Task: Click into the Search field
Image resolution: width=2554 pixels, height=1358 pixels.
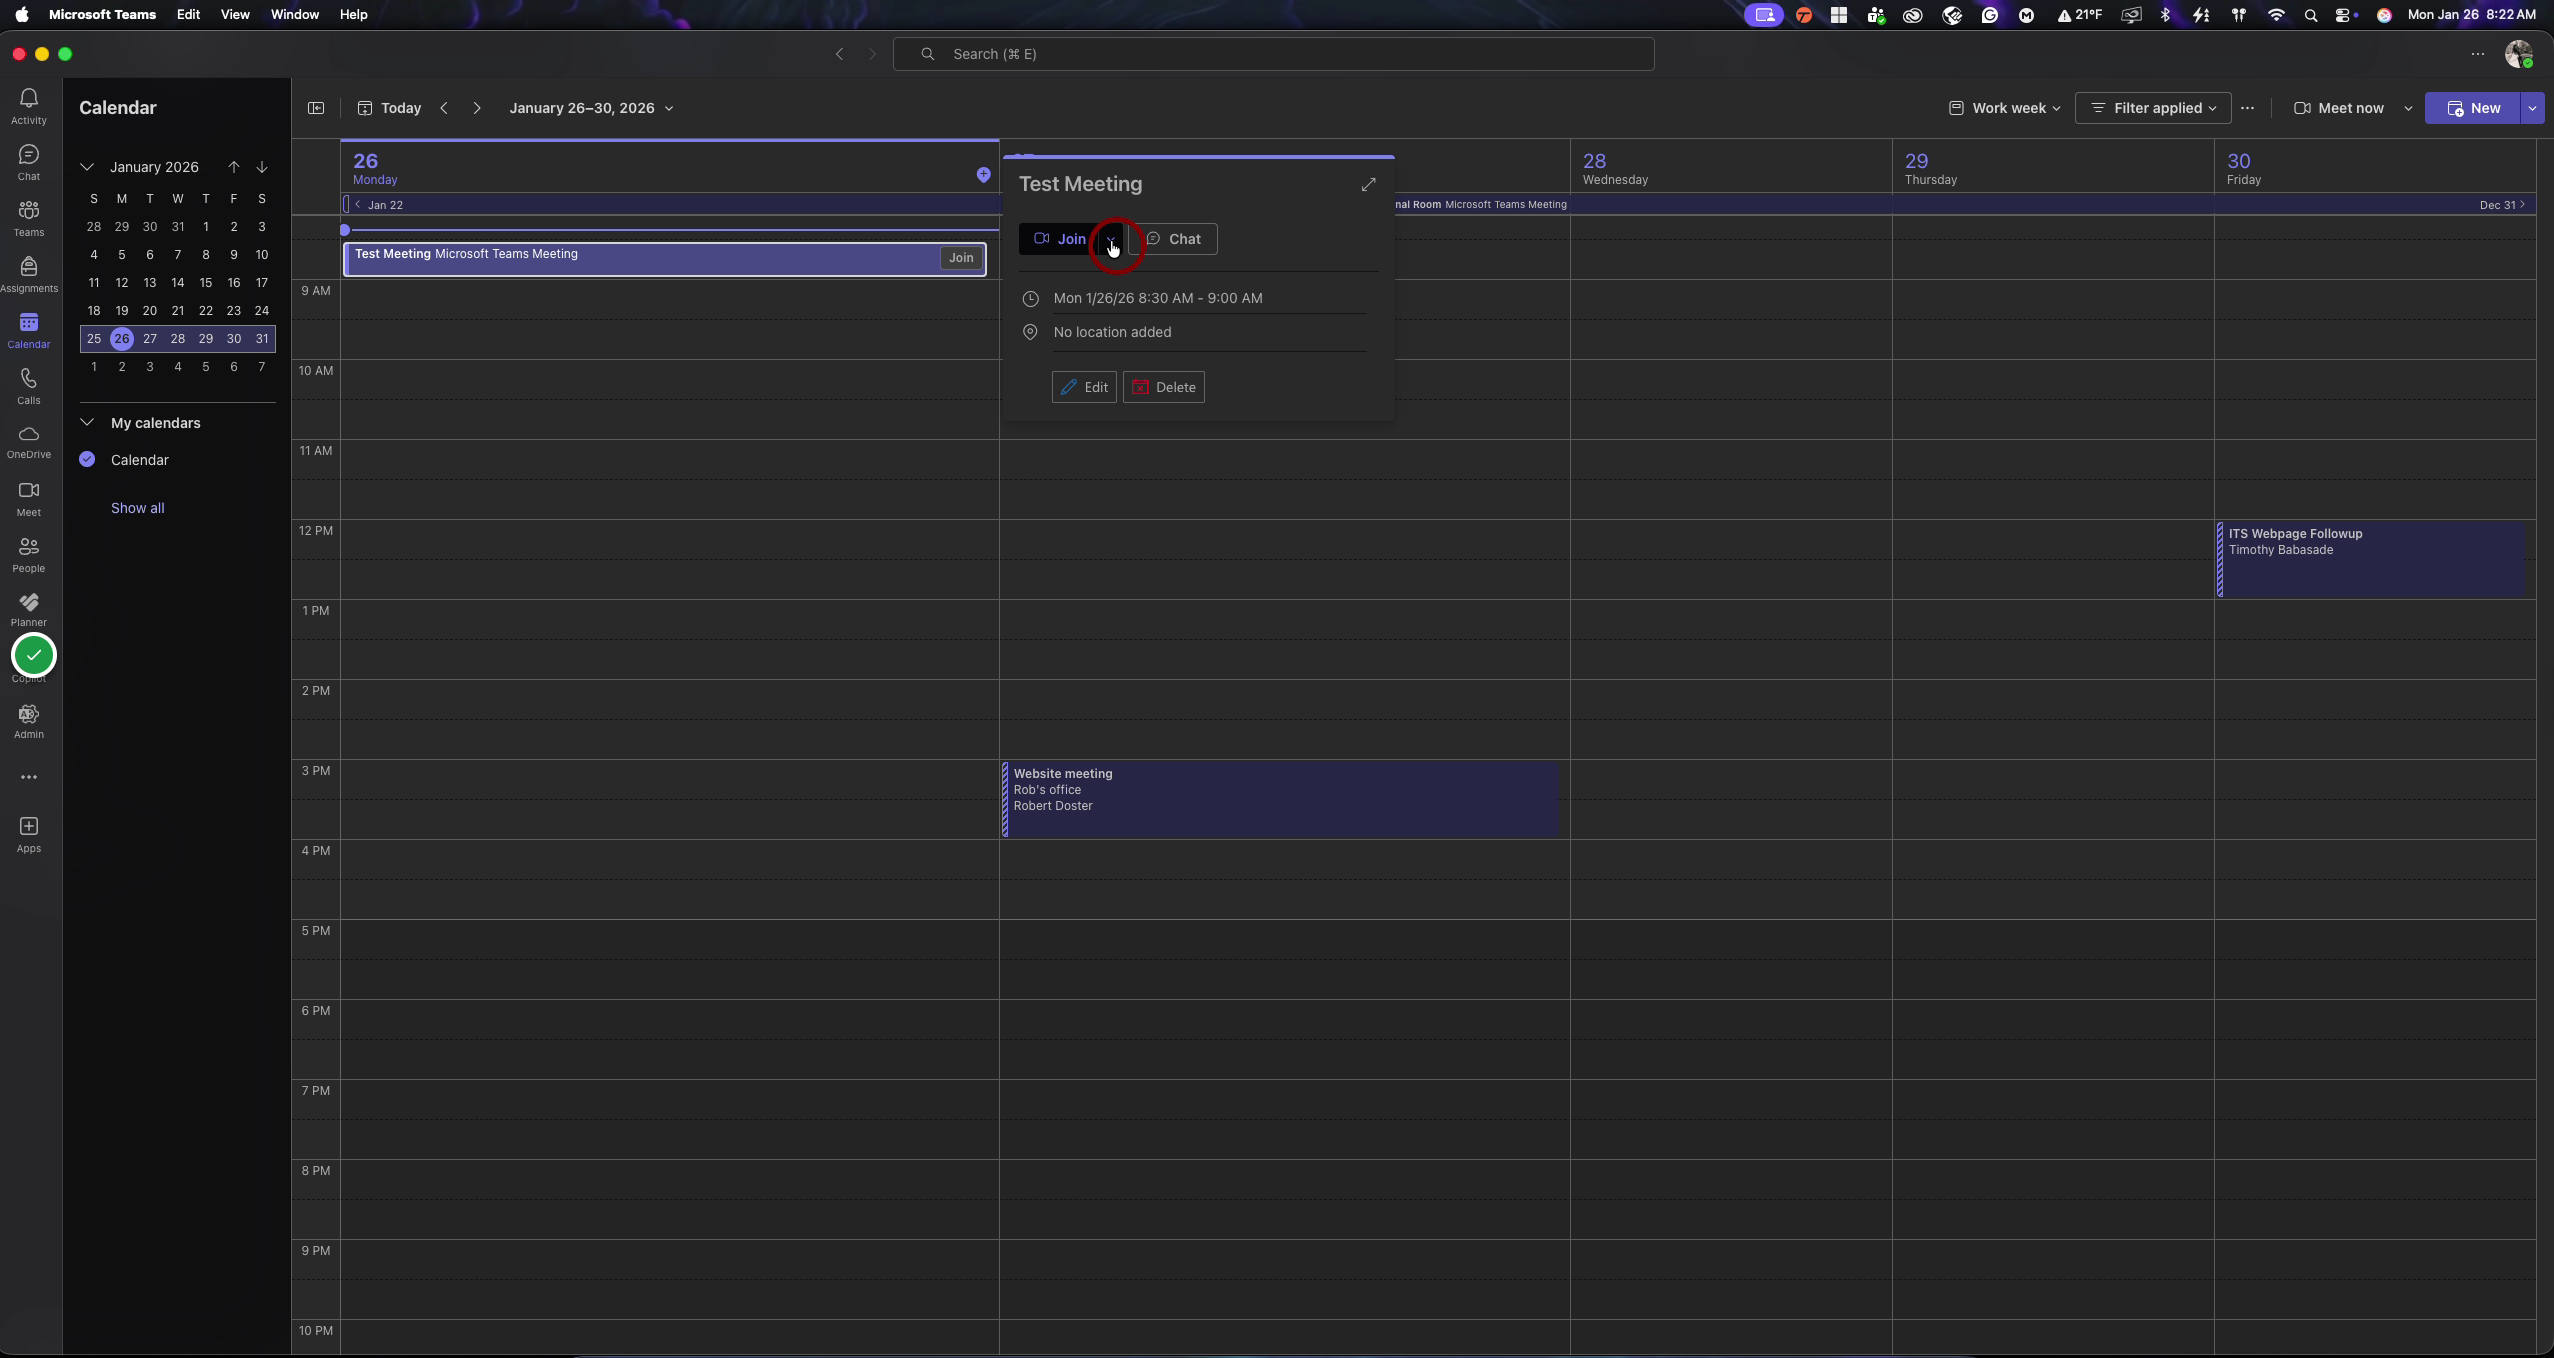Action: point(1273,54)
